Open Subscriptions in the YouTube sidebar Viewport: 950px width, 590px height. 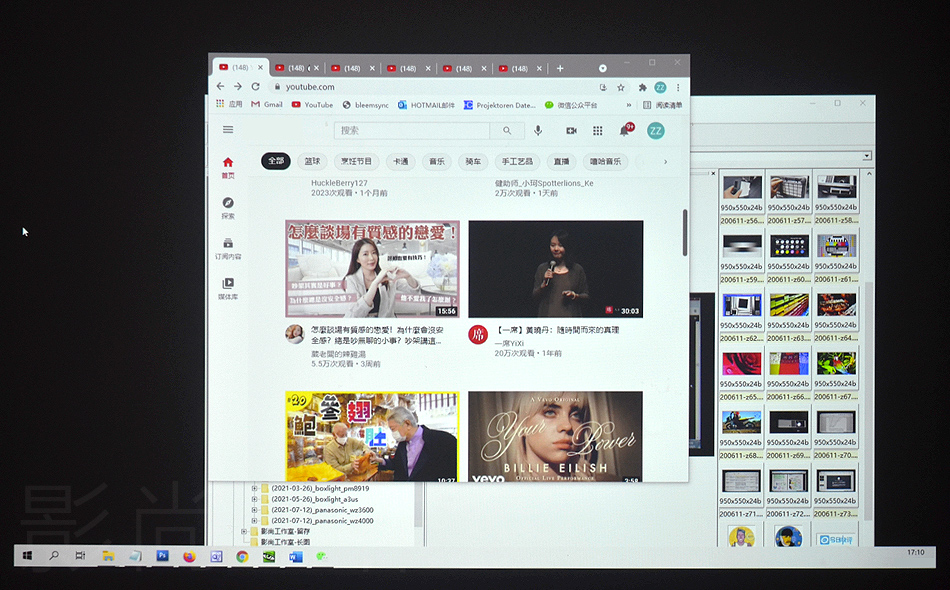pos(228,248)
